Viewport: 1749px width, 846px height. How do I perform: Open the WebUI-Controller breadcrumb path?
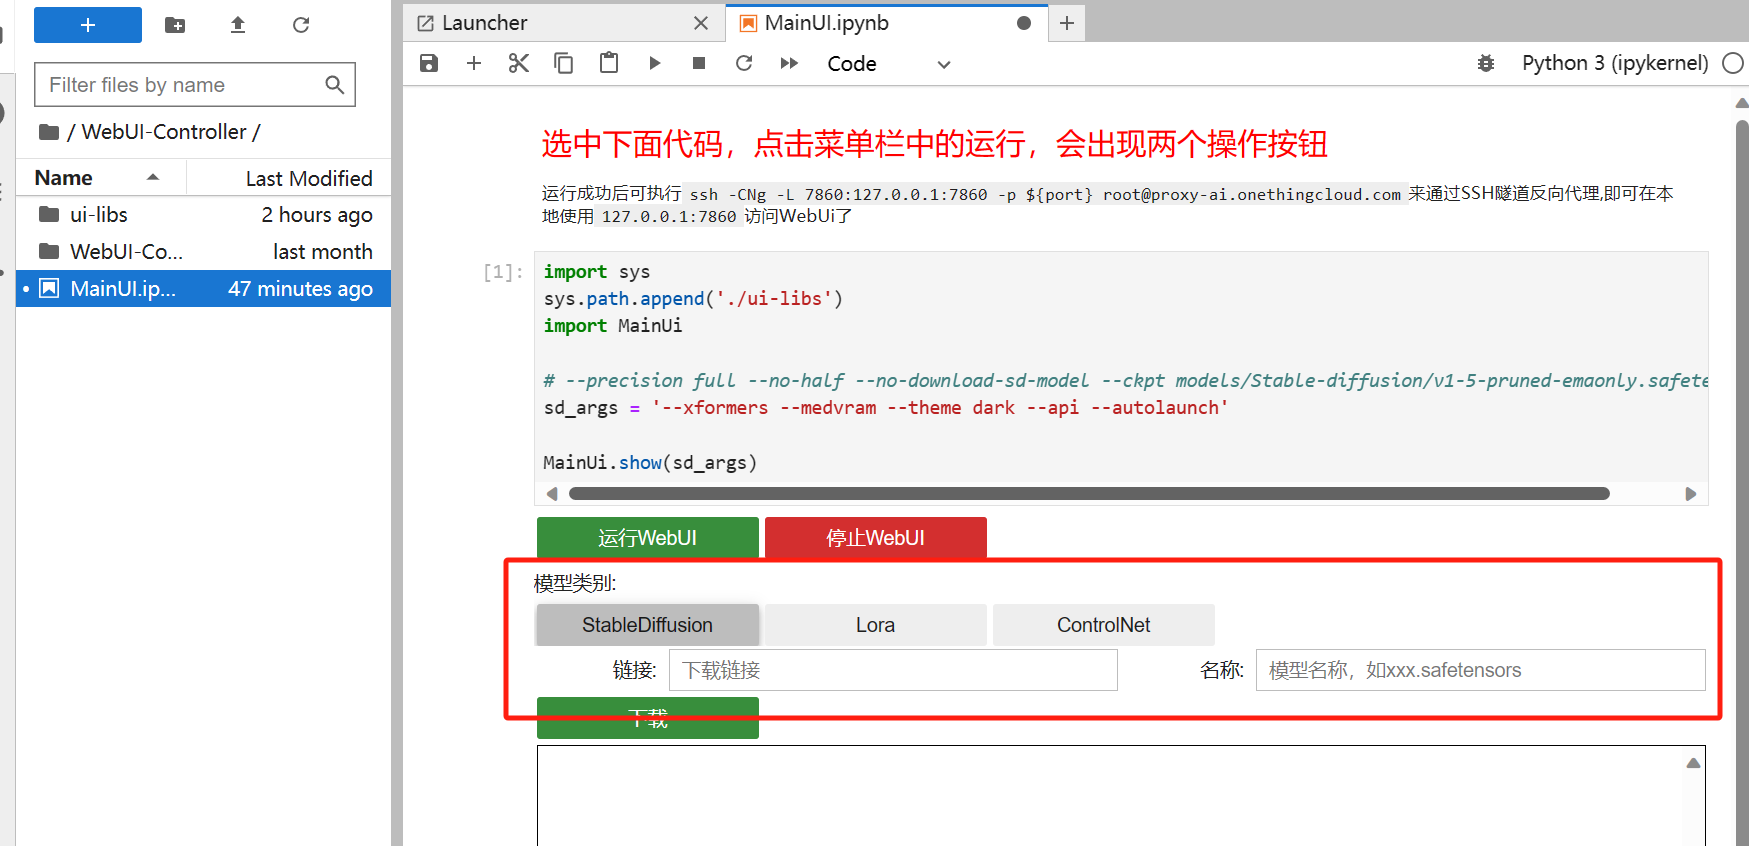click(164, 132)
